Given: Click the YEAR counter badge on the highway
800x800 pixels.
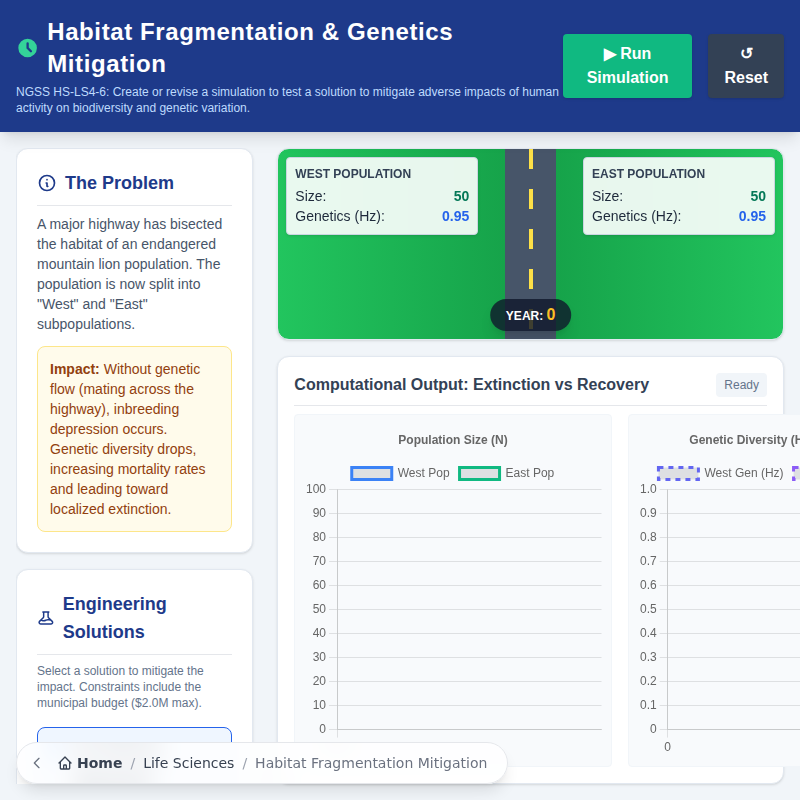Looking at the screenshot, I should point(530,314).
